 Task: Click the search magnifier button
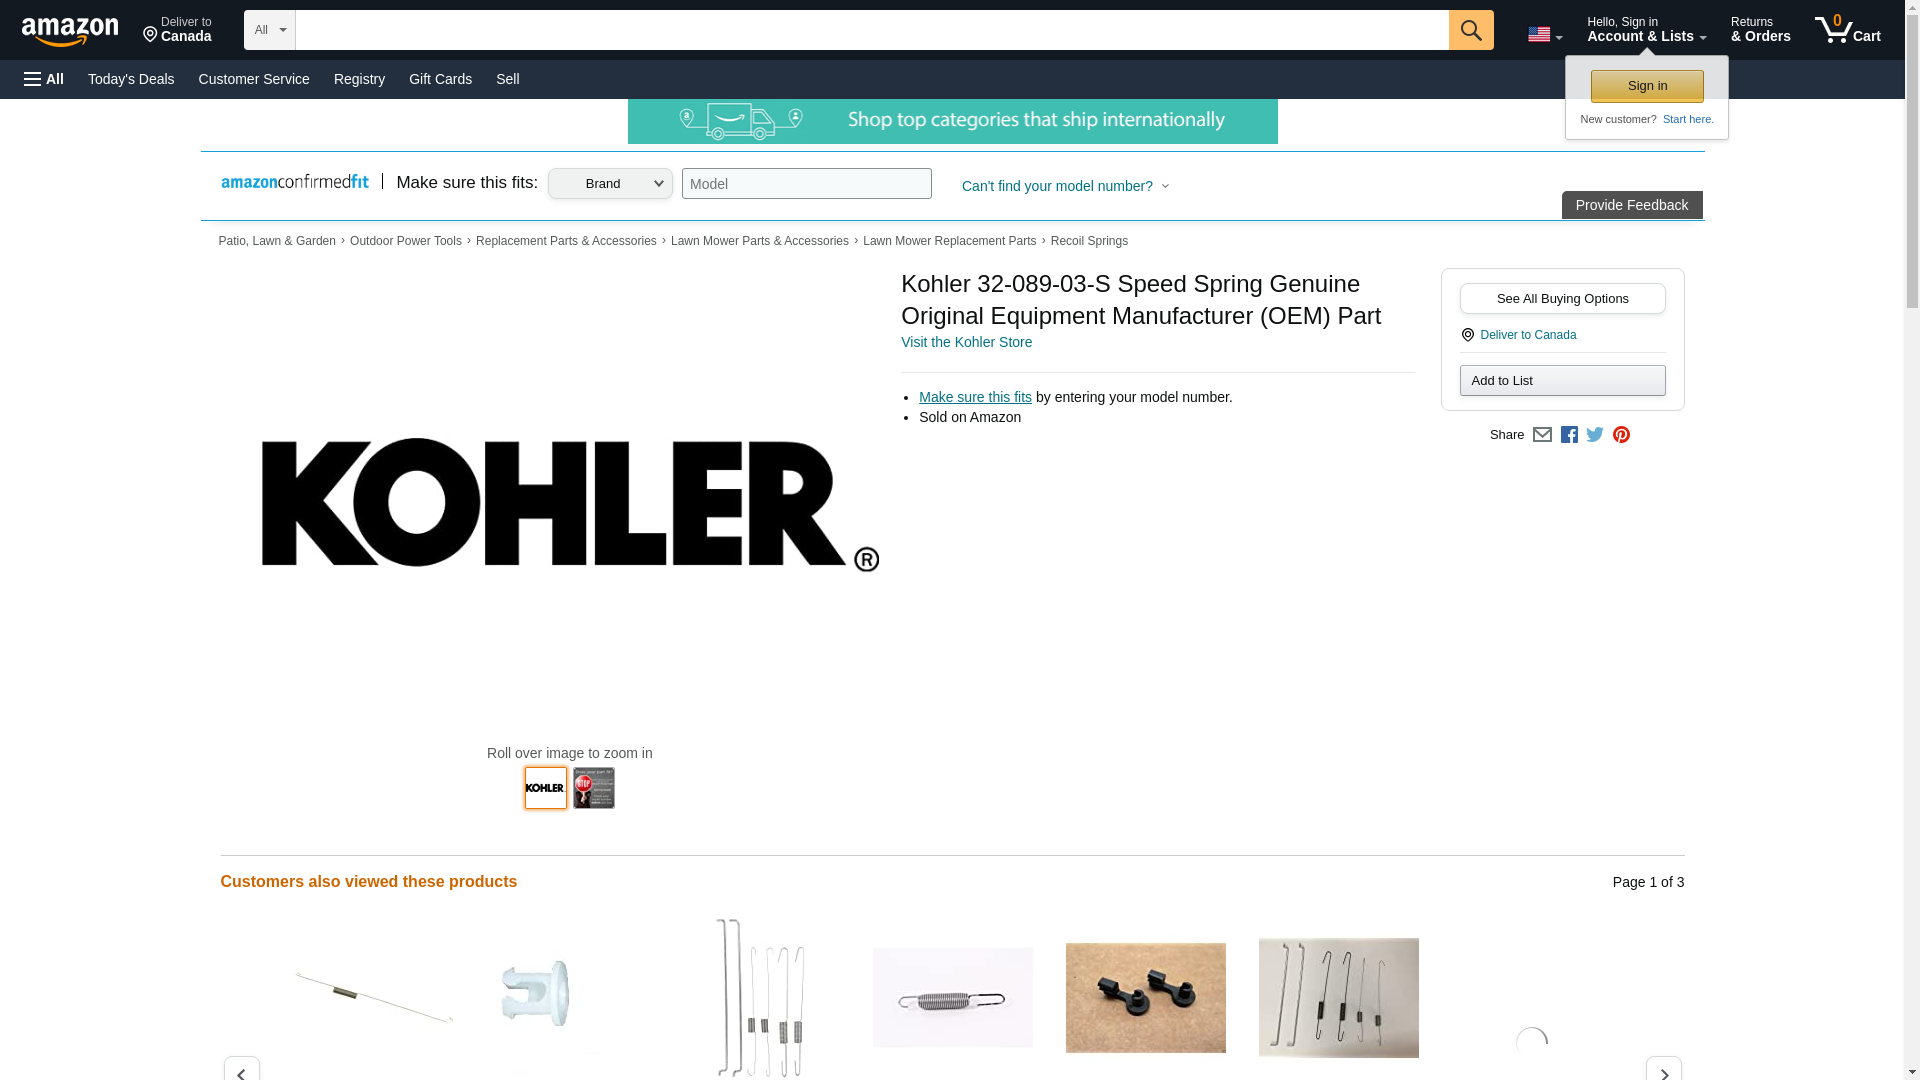click(x=1470, y=30)
